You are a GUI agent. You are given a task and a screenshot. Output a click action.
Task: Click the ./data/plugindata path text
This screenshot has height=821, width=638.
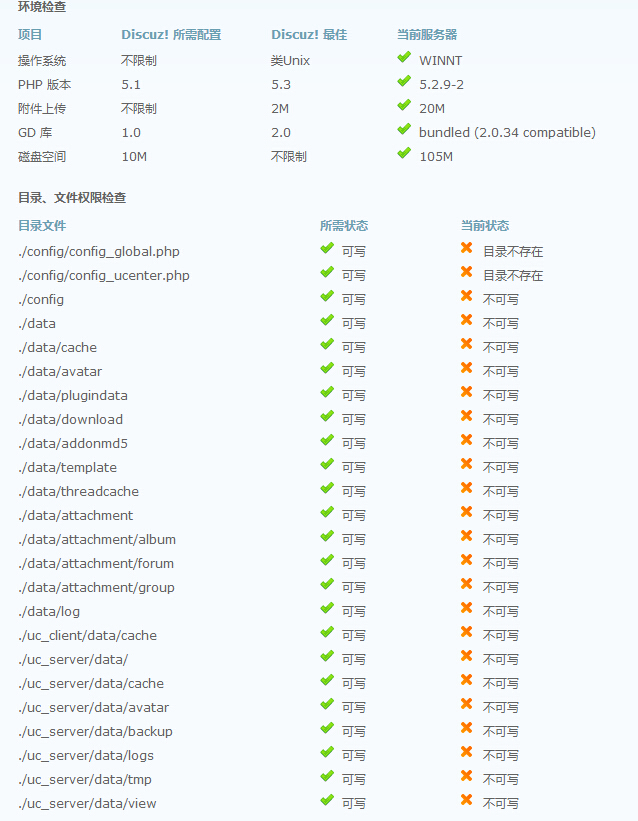click(73, 396)
